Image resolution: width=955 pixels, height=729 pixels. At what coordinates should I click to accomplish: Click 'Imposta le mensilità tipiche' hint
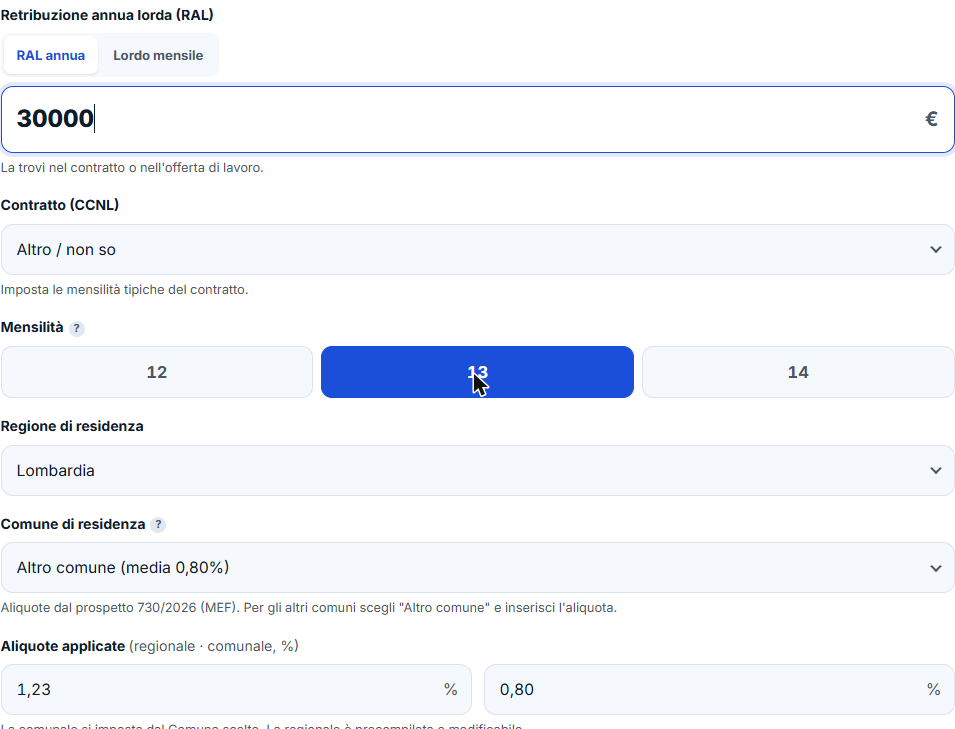[x=124, y=289]
